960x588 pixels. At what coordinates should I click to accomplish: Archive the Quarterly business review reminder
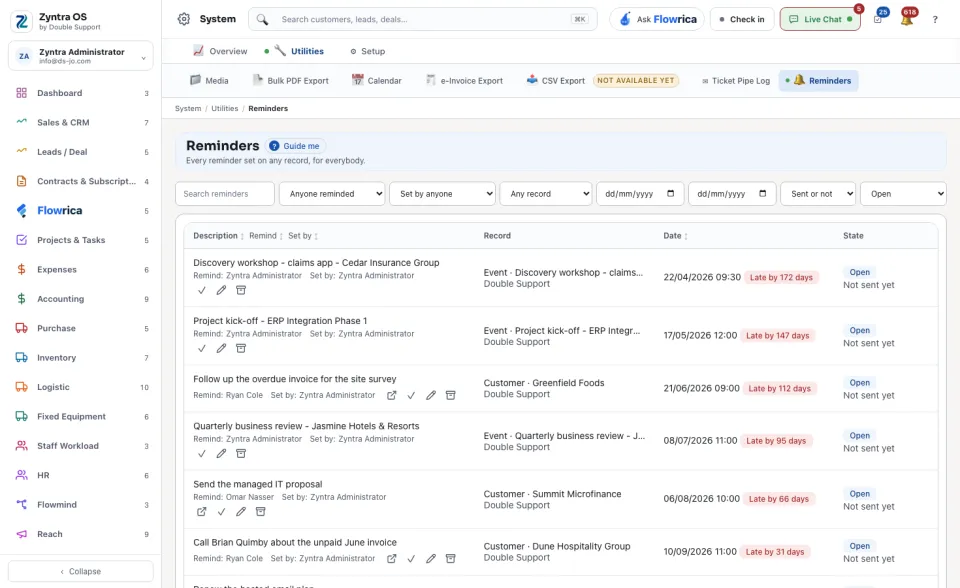point(241,454)
